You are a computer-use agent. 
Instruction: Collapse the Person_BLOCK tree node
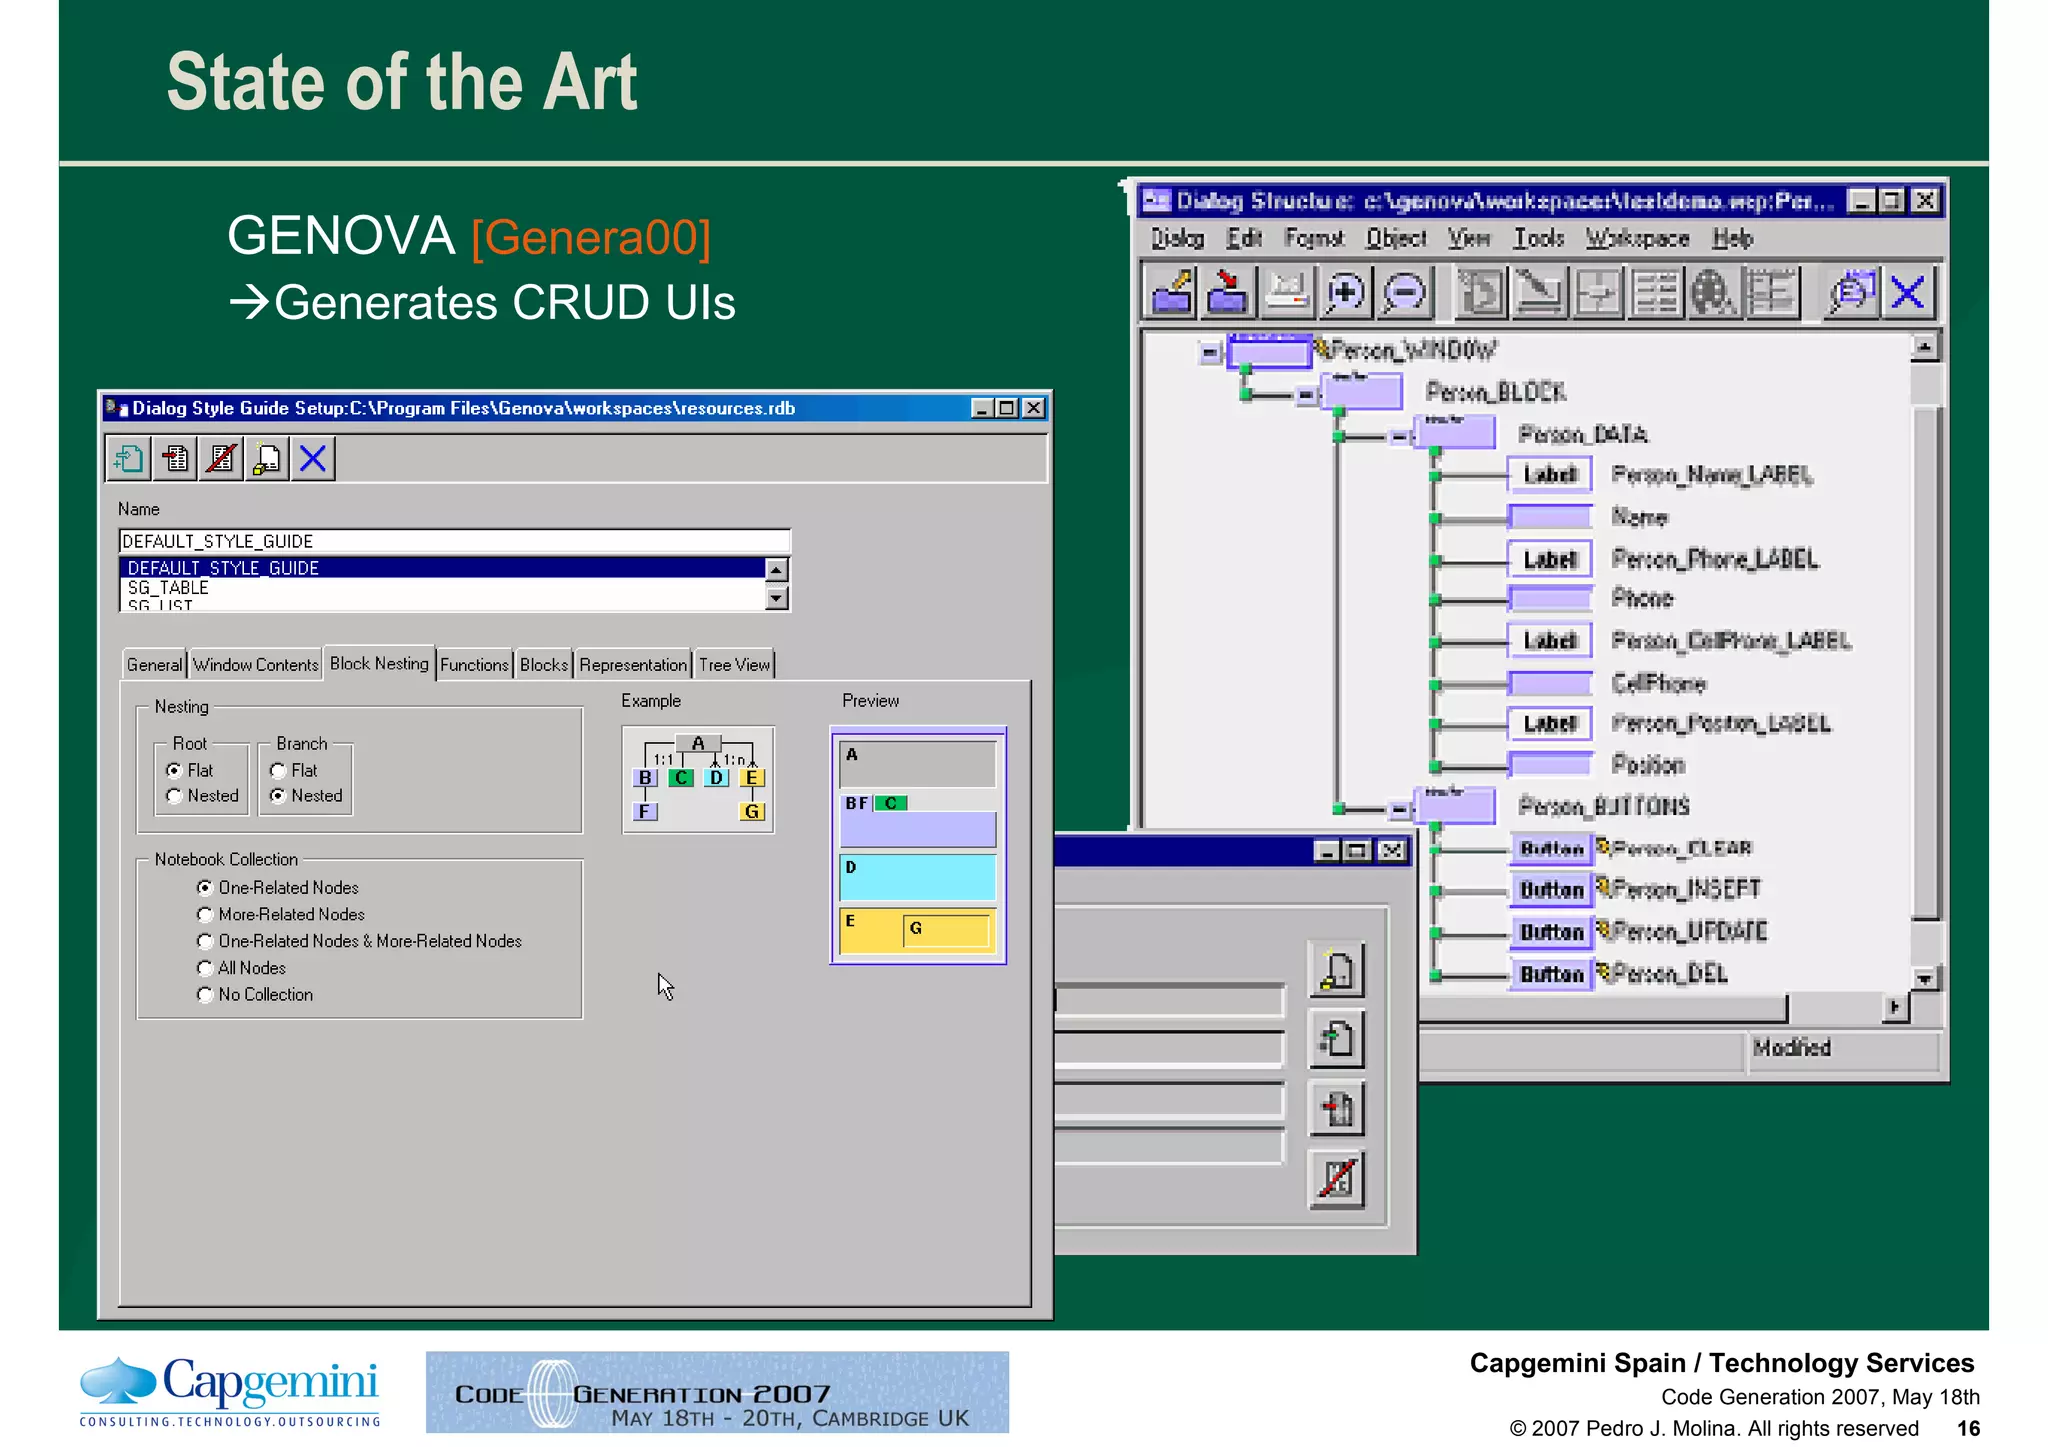[x=1306, y=395]
